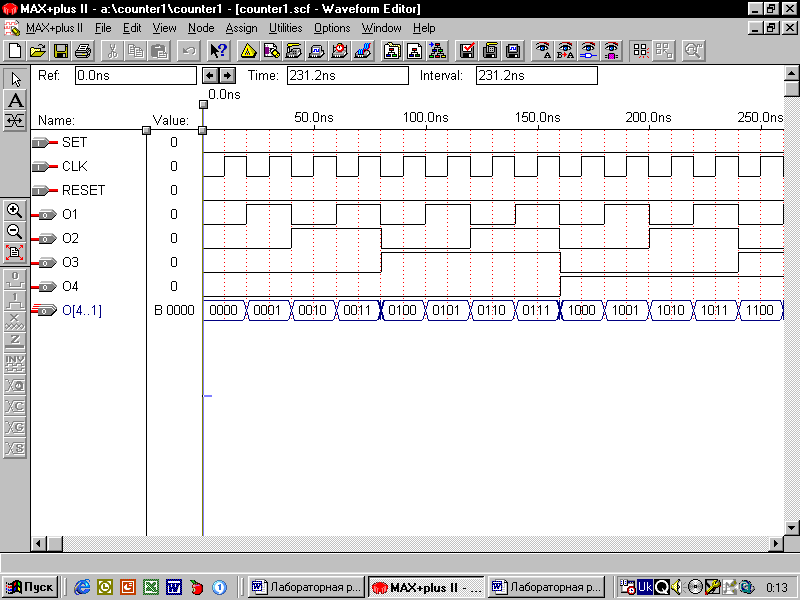Click the Save diskette icon in toolbar
Image resolution: width=800 pixels, height=600 pixels.
(x=61, y=50)
